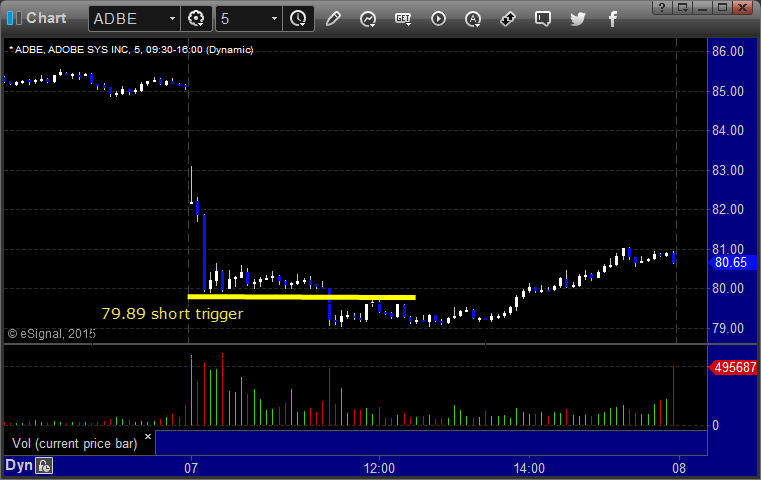Select the pencil drawing tool

[x=333, y=19]
